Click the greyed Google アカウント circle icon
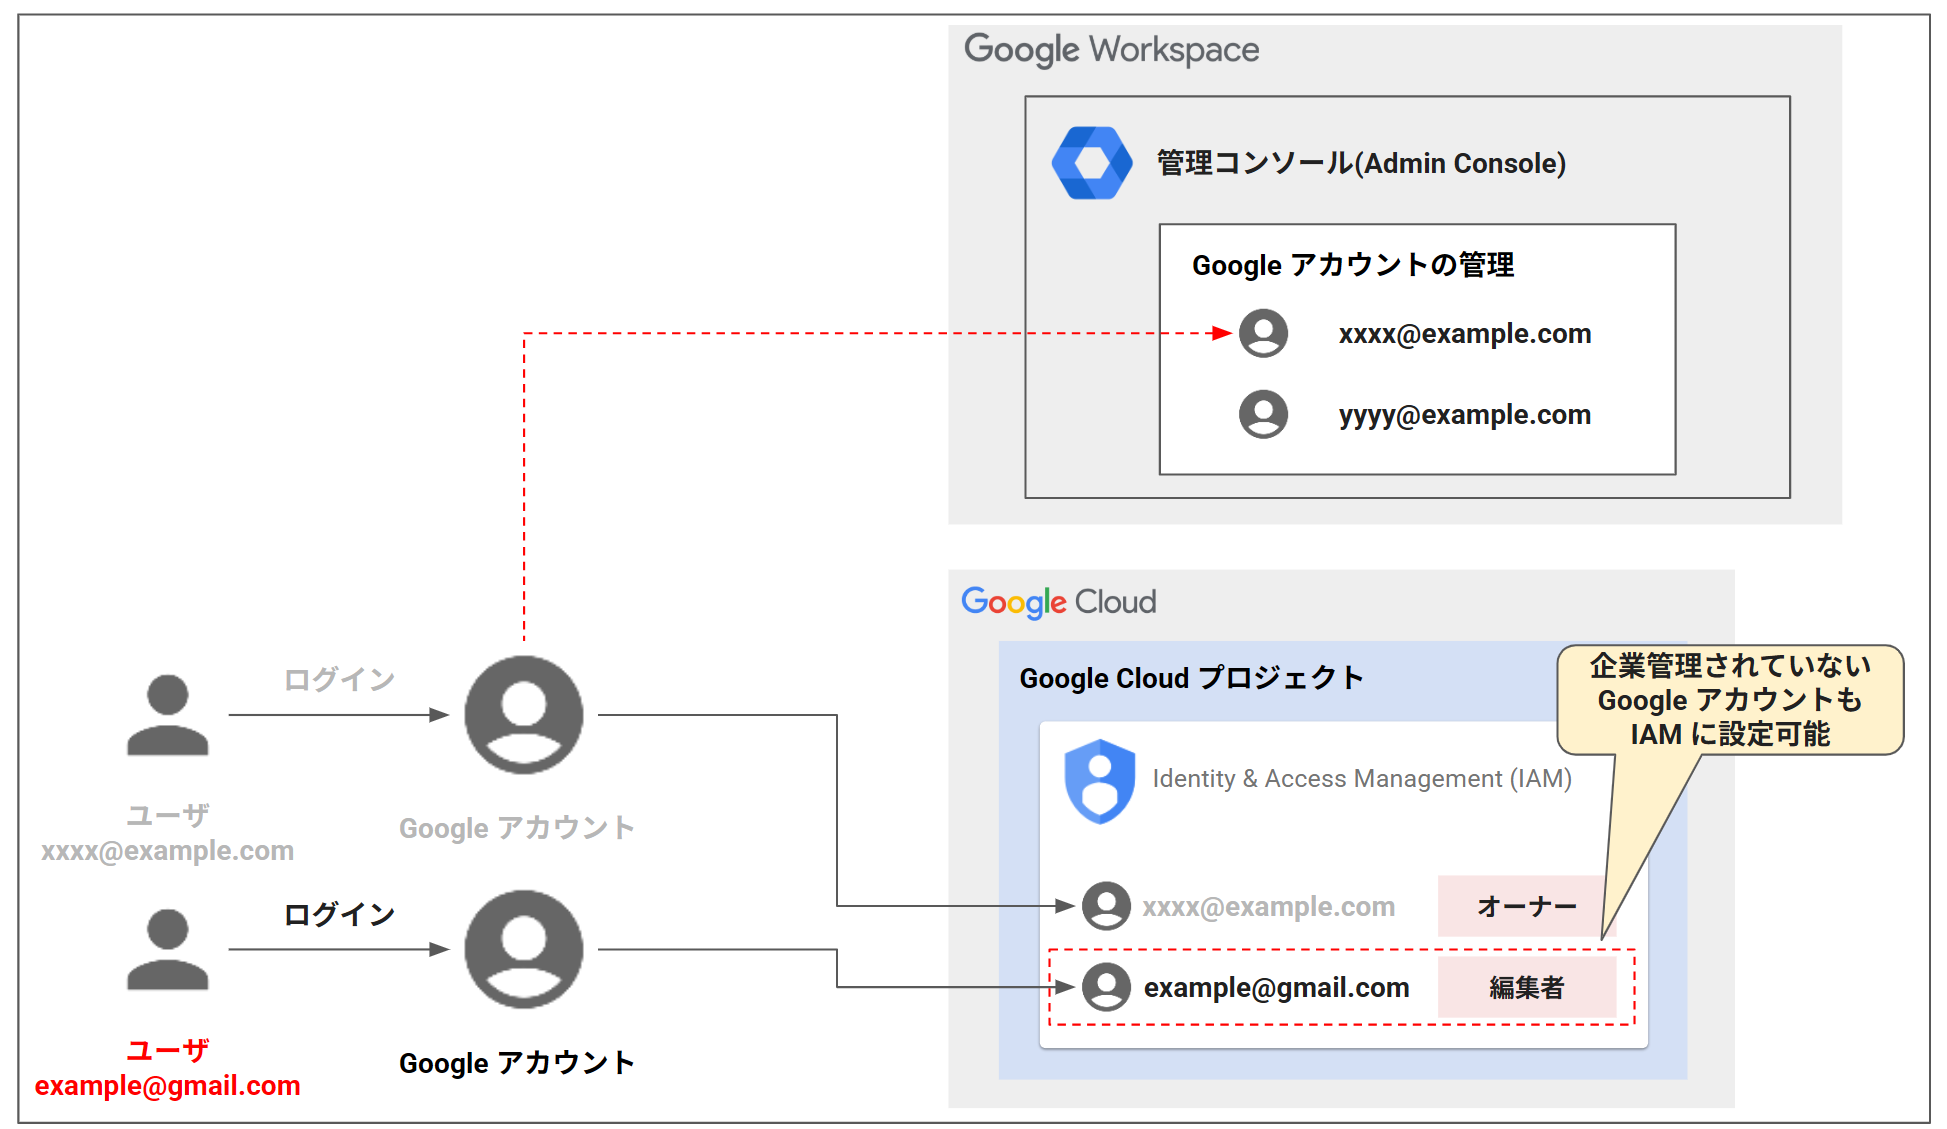The width and height of the screenshot is (1947, 1129). click(523, 714)
